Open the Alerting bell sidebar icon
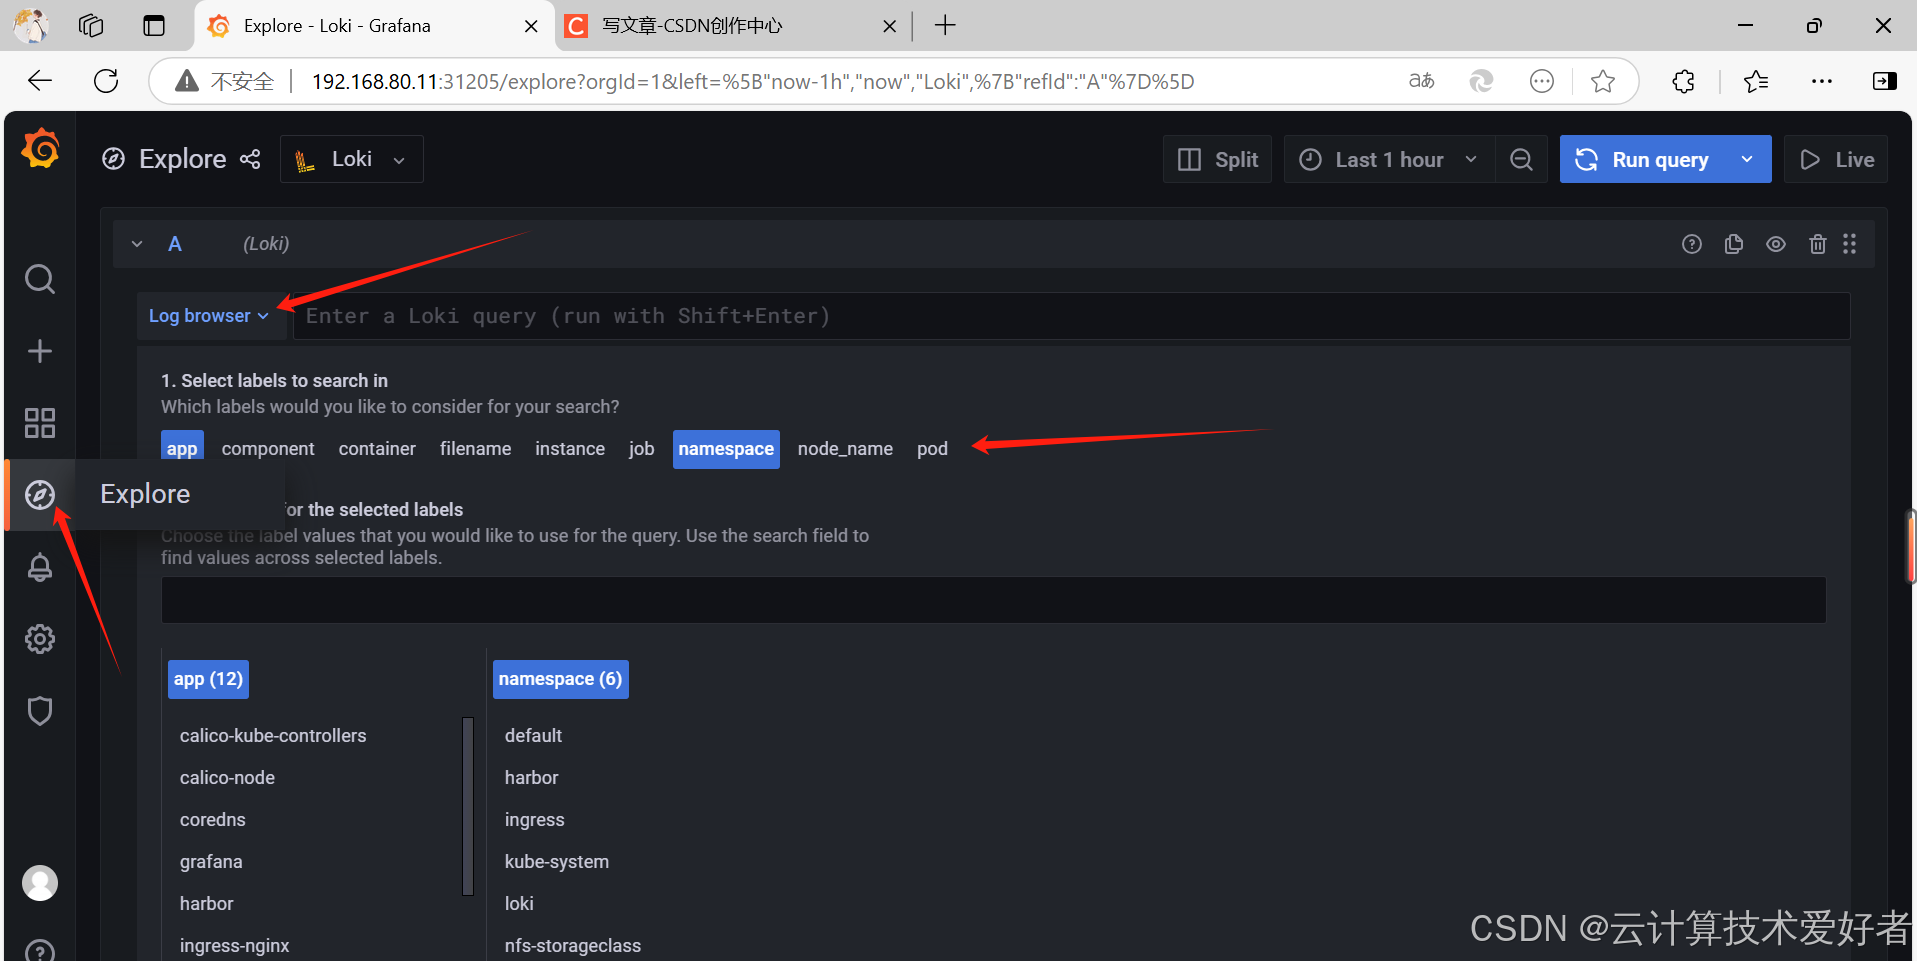 click(x=40, y=567)
